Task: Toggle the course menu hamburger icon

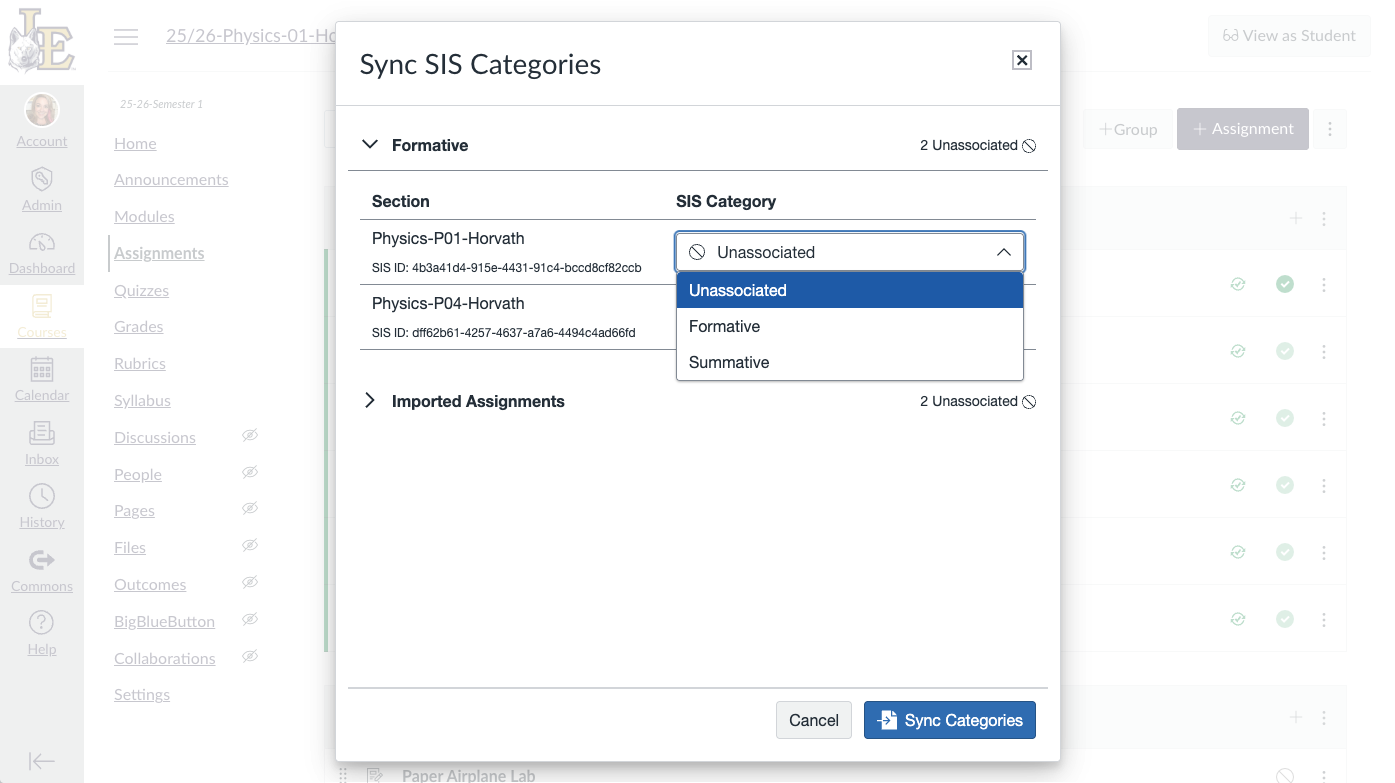Action: [126, 37]
